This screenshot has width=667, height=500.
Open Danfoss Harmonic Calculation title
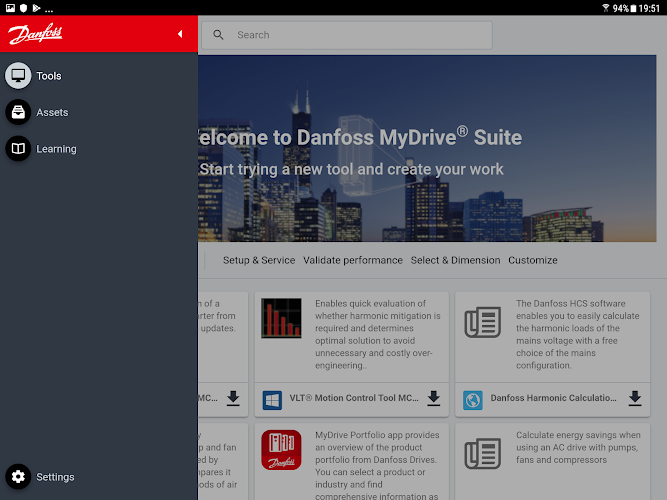click(x=553, y=398)
